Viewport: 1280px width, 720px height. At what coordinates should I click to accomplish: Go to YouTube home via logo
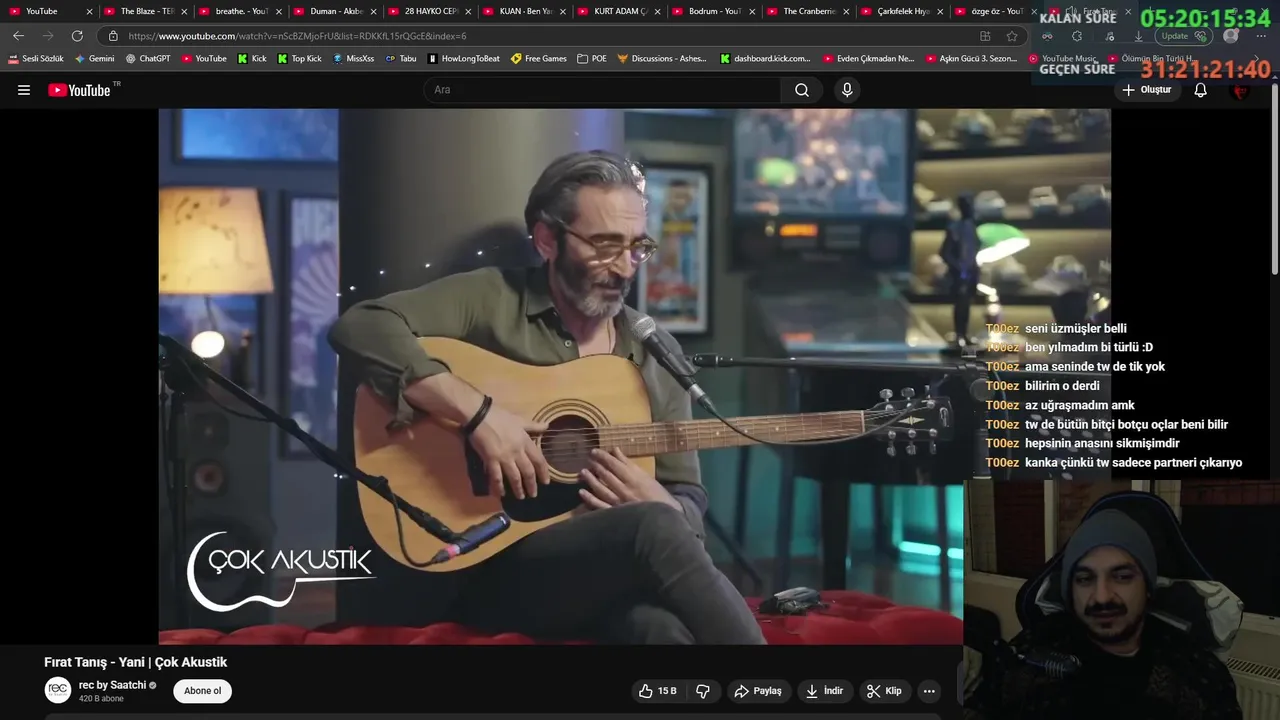(78, 90)
